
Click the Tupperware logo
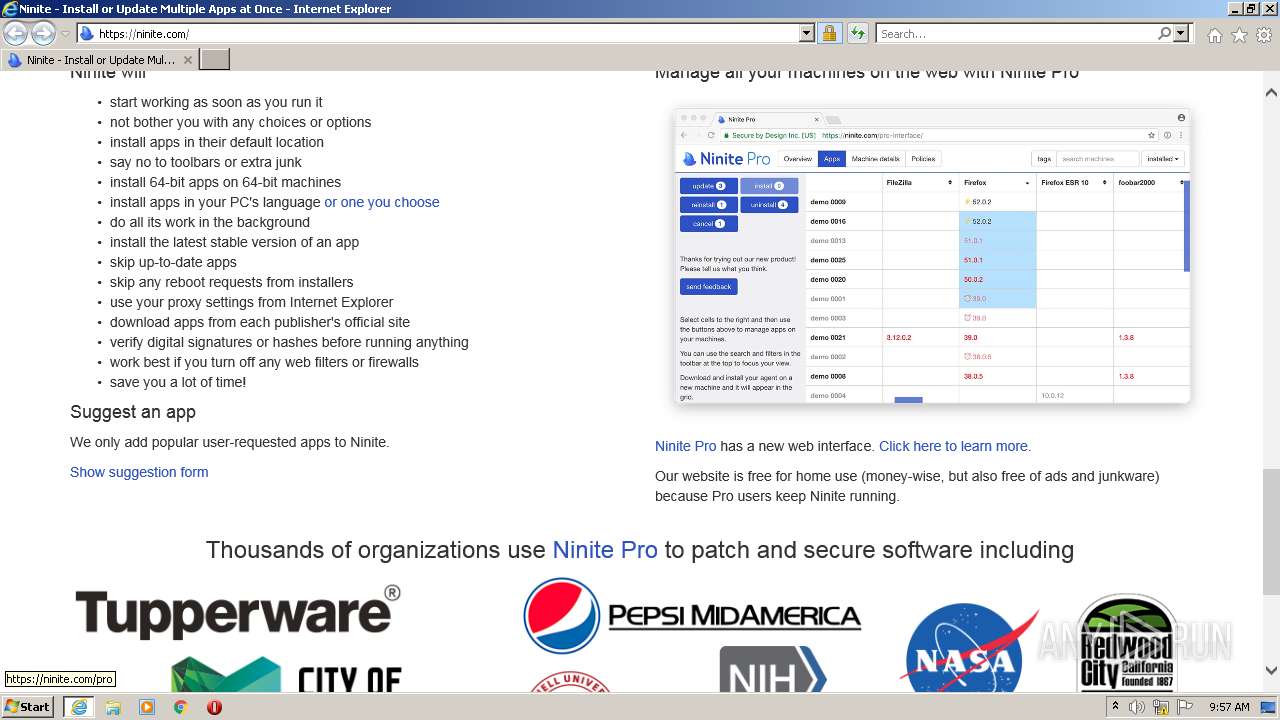coord(238,610)
